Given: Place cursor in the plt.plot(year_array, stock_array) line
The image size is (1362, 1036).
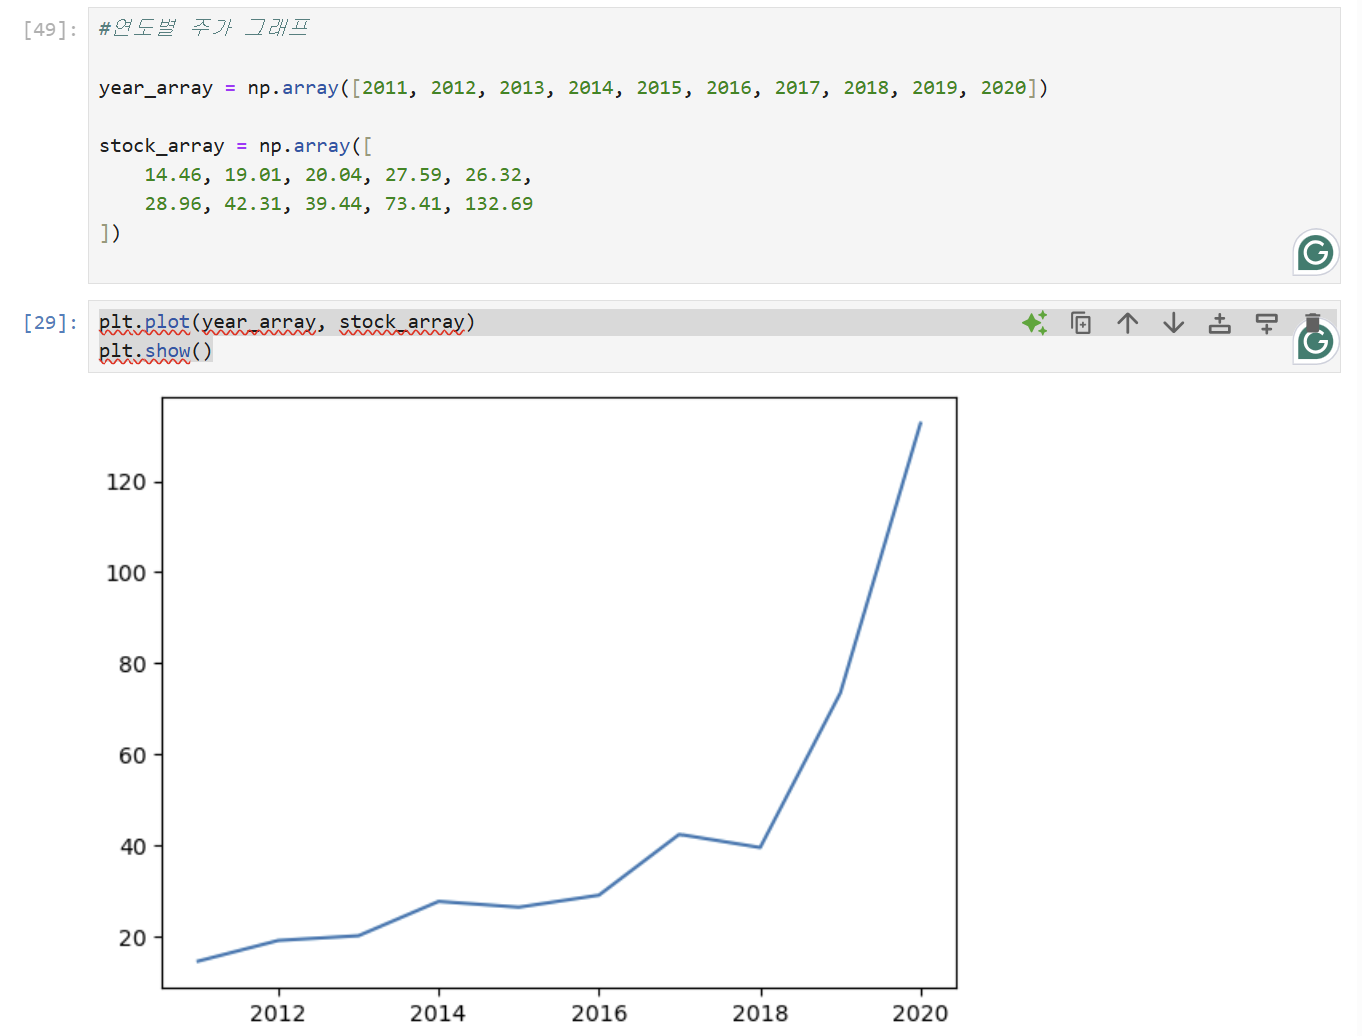Looking at the screenshot, I should [287, 323].
